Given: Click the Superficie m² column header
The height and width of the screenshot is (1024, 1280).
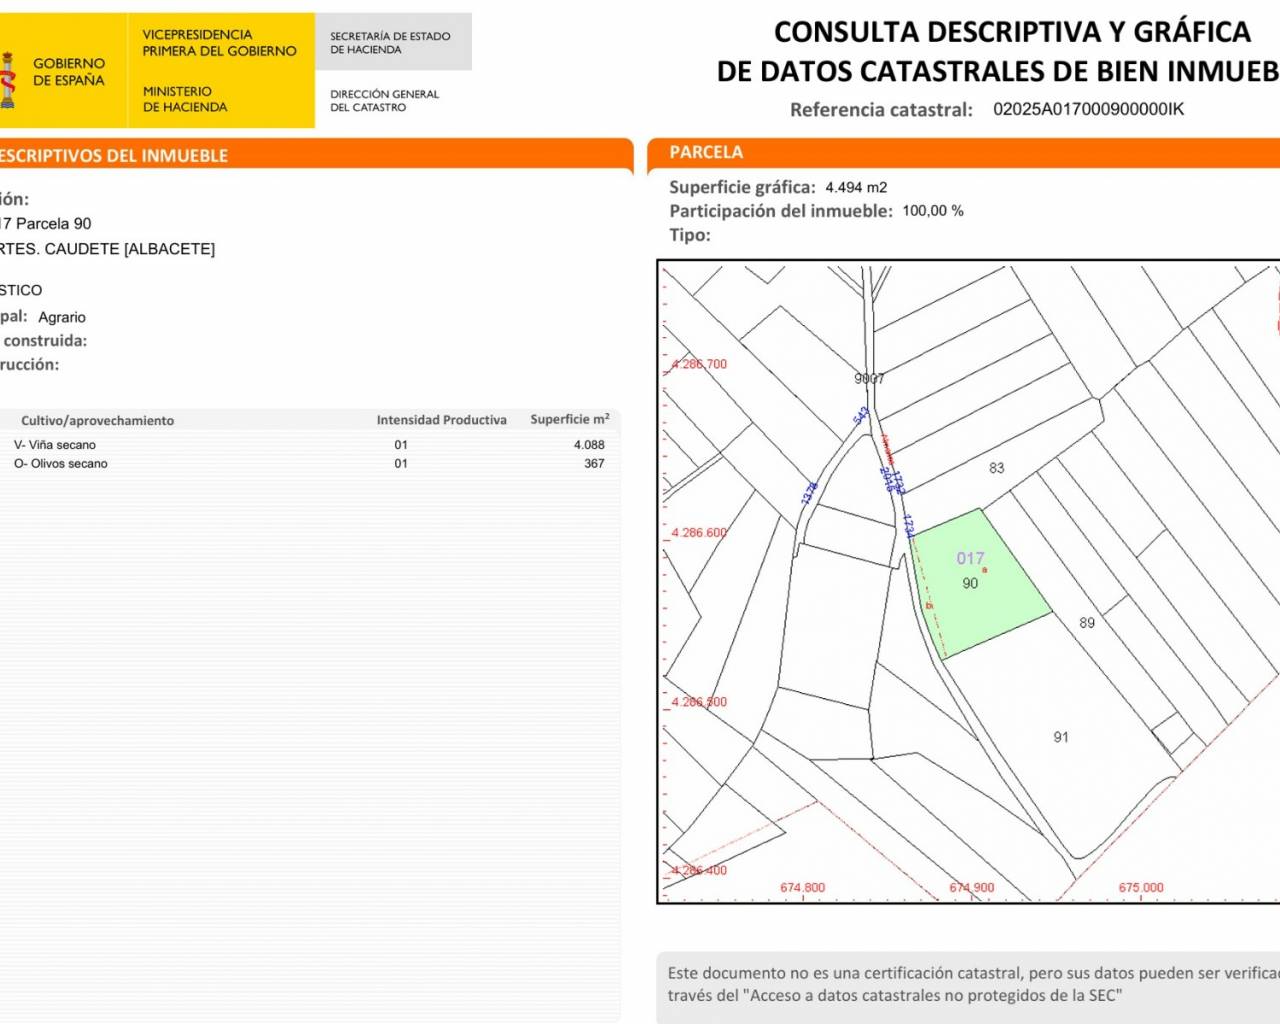Looking at the screenshot, I should (569, 419).
